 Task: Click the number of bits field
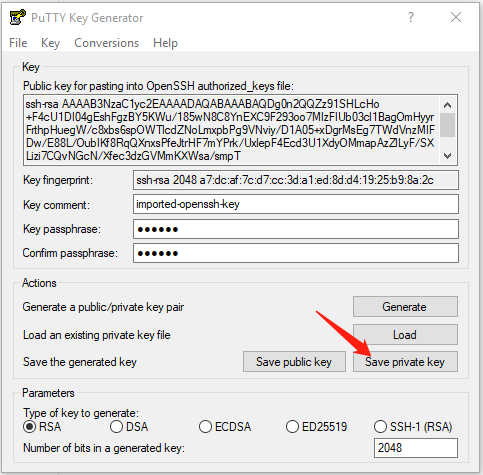[416, 448]
